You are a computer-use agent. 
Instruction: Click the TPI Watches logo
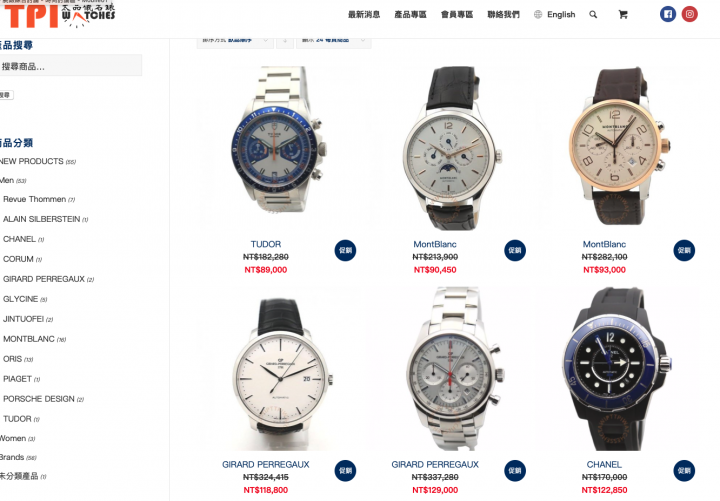[x=59, y=15]
